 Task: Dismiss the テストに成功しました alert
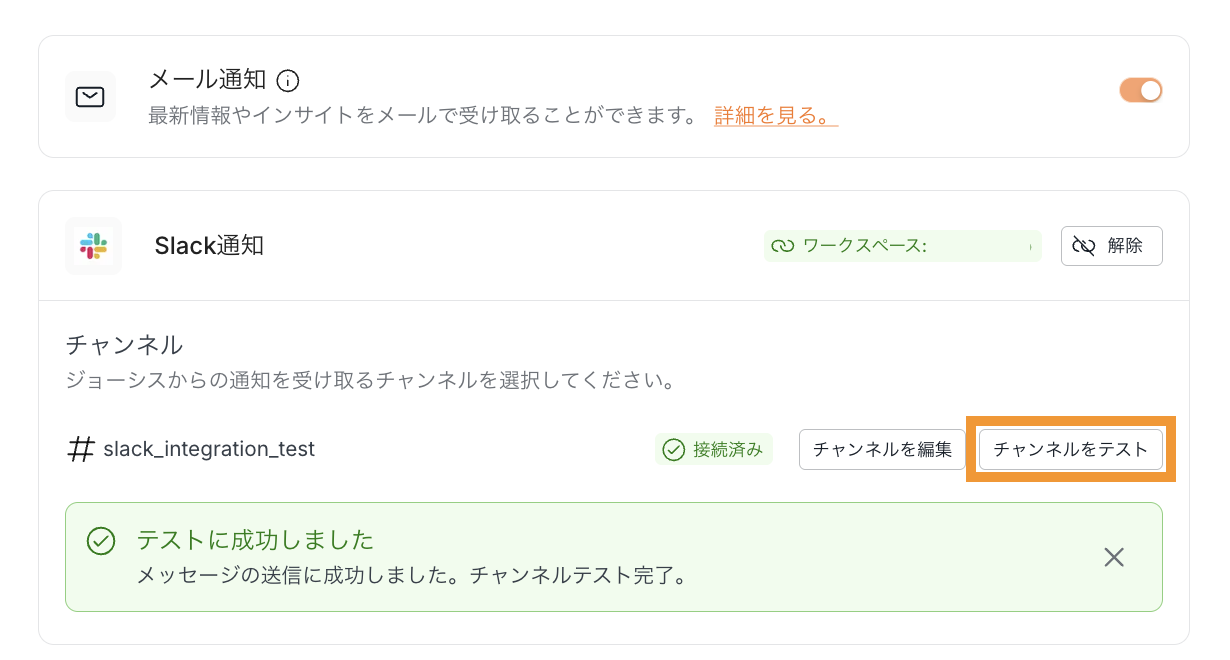(1114, 557)
